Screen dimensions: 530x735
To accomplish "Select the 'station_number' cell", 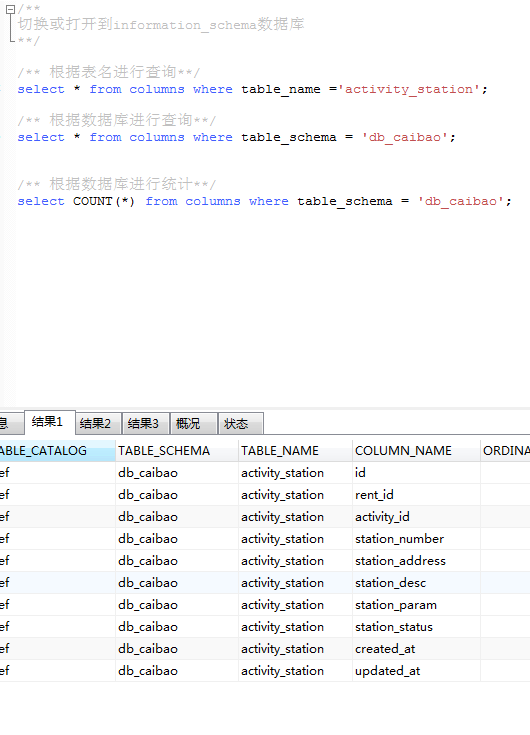I will [x=416, y=539].
